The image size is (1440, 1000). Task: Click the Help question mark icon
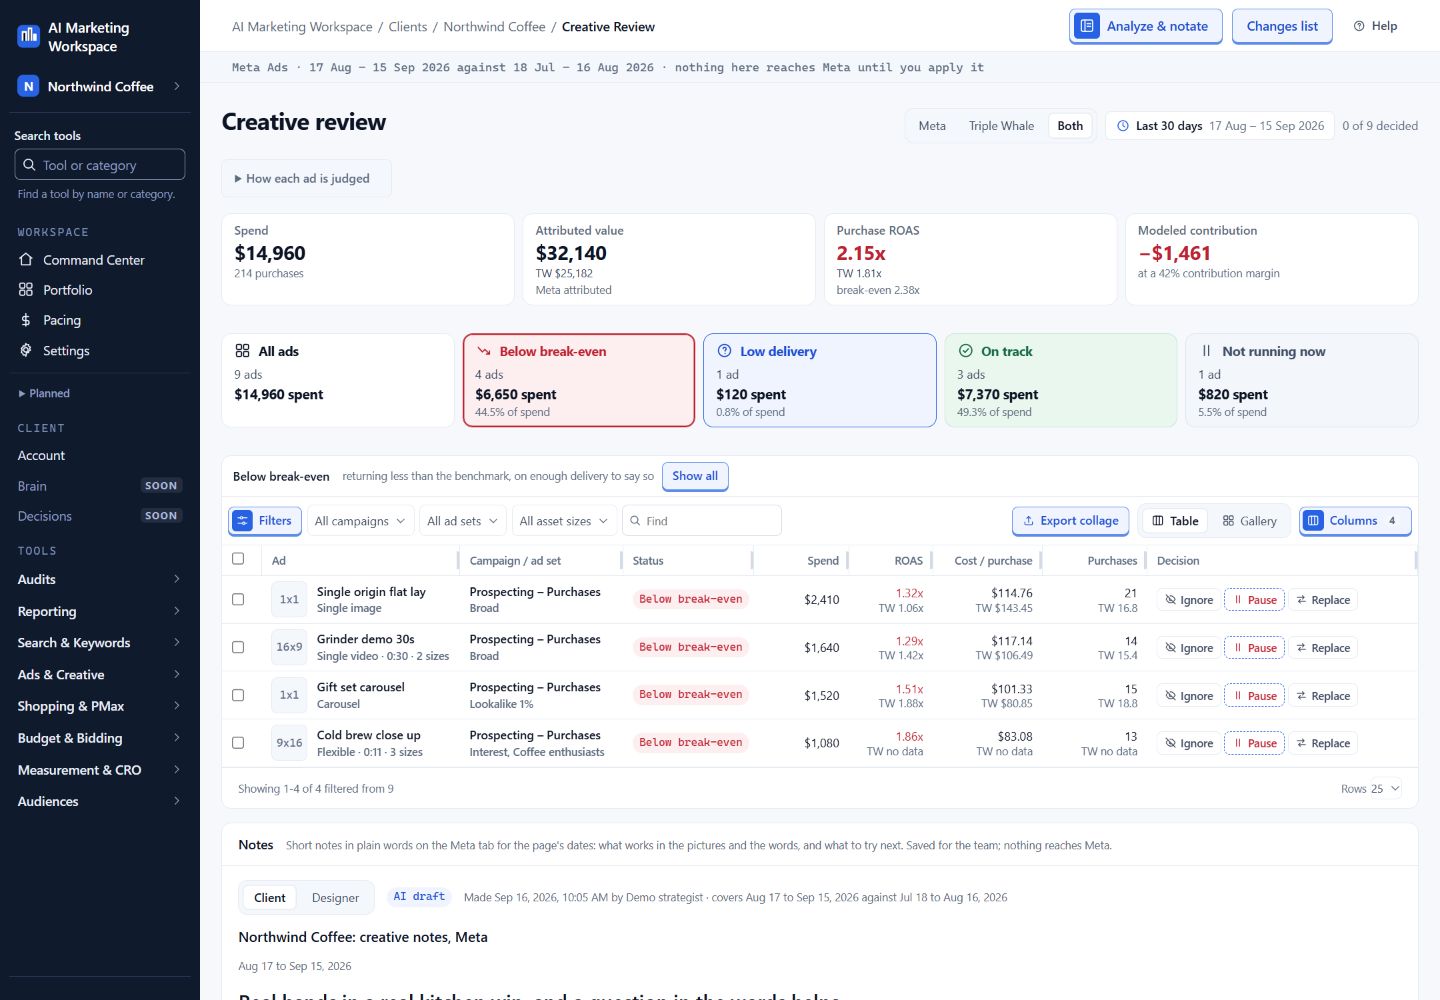coord(1359,26)
